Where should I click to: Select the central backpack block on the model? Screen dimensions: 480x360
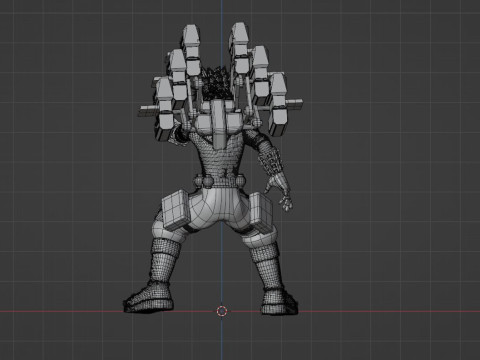click(218, 124)
